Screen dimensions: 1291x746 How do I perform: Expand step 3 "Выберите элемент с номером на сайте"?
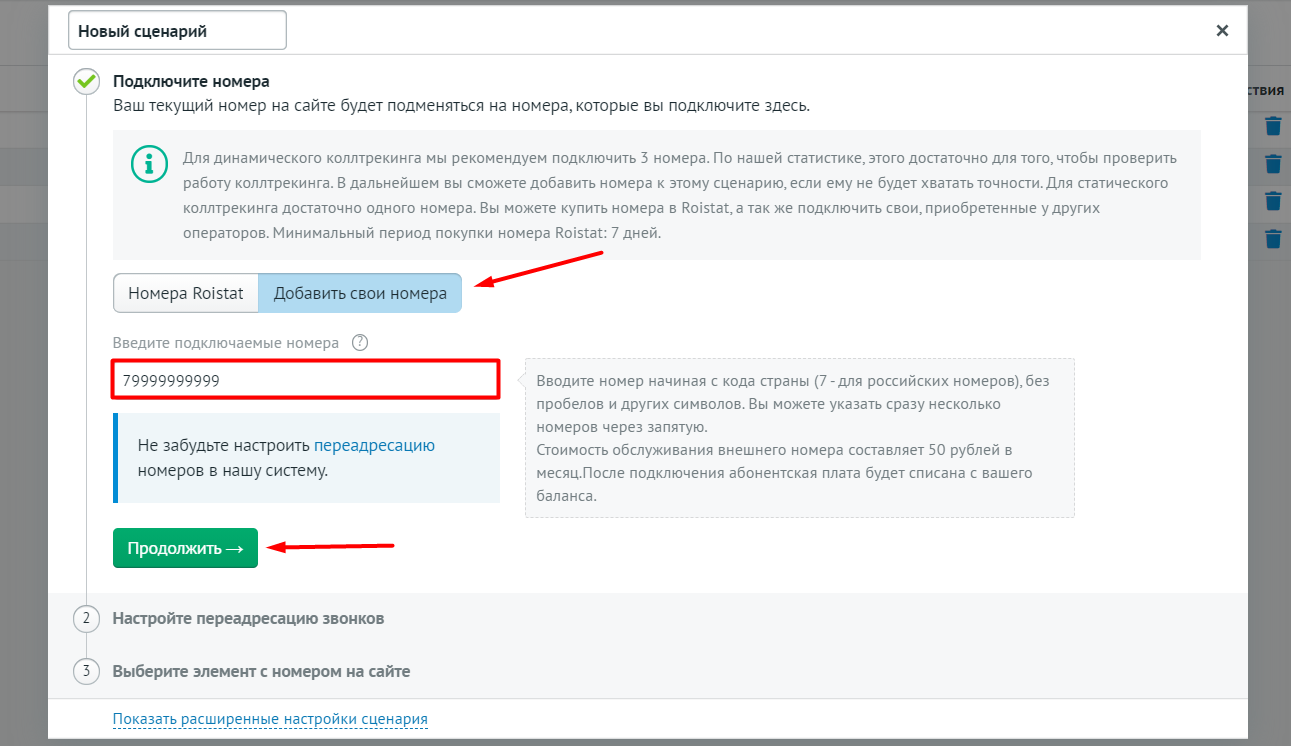click(x=261, y=671)
